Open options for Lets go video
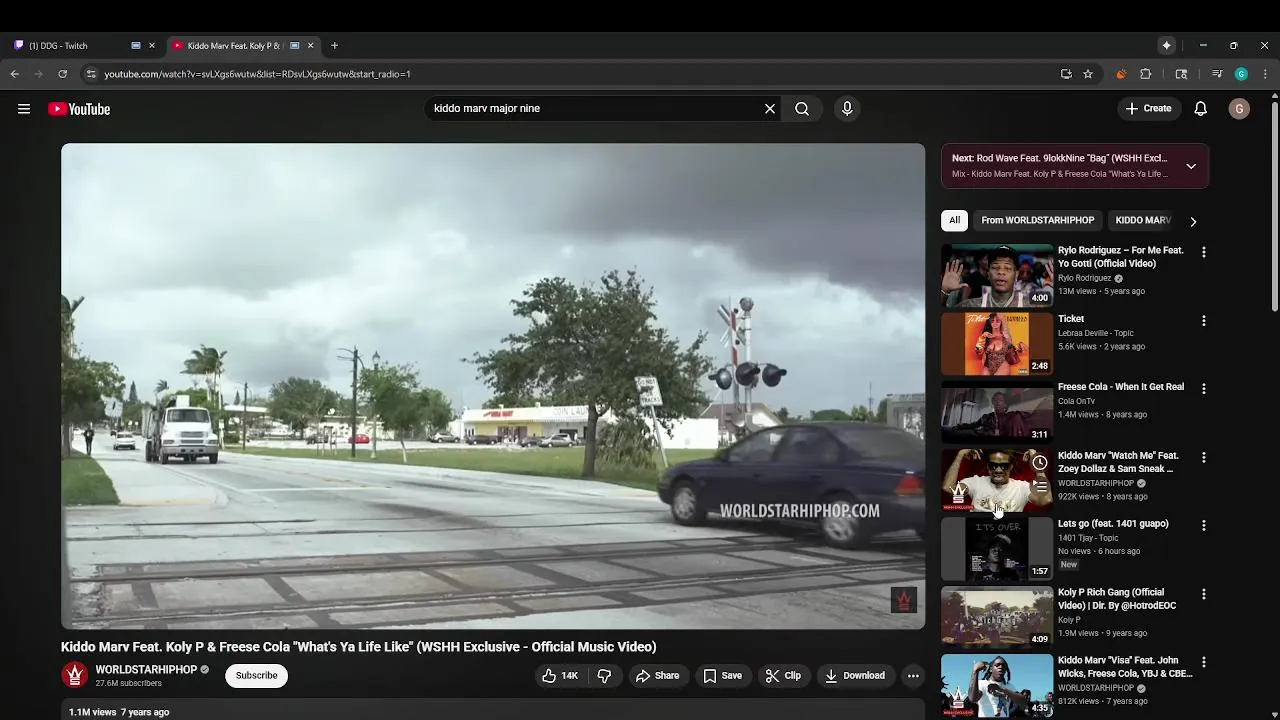 [1204, 526]
